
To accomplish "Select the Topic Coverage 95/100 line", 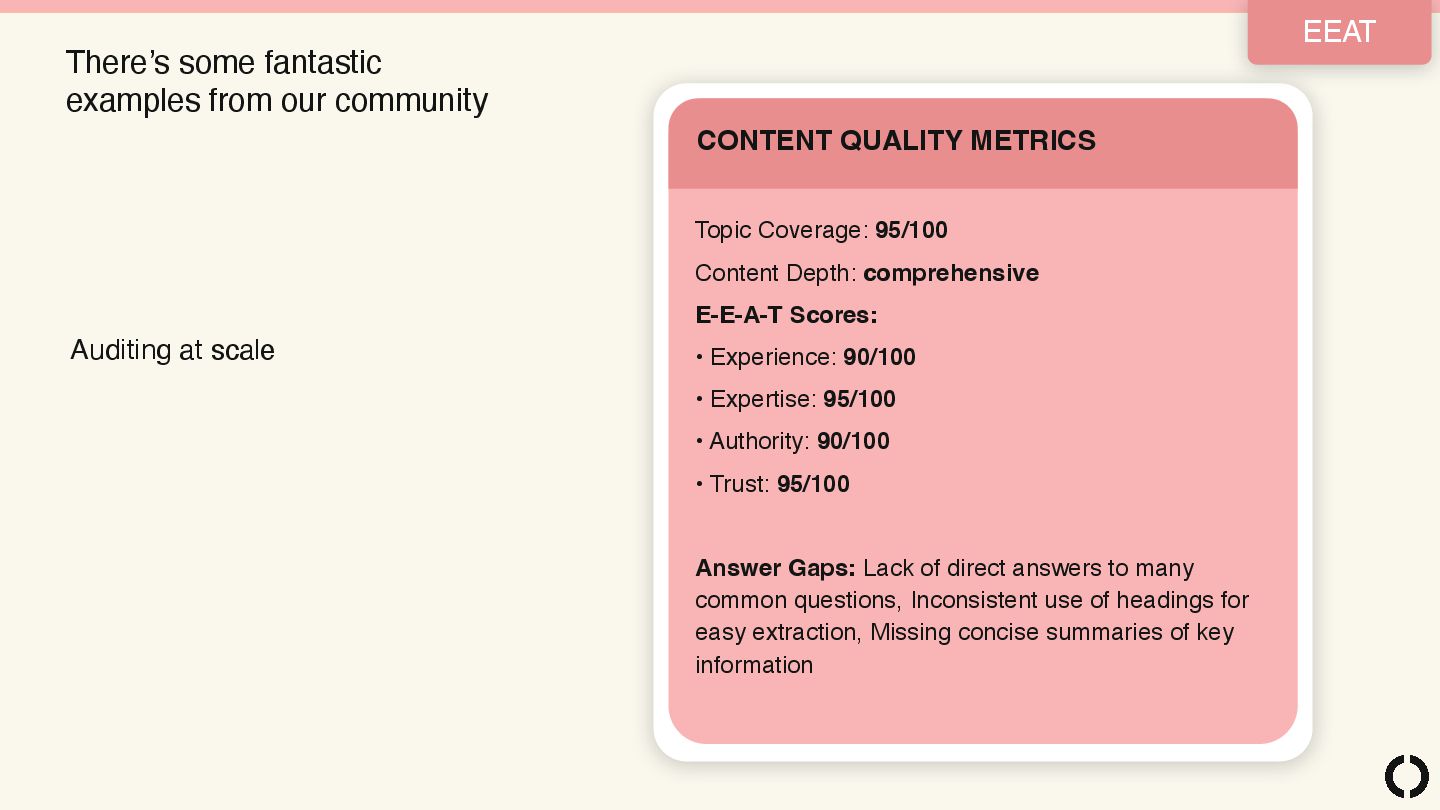I will pos(821,230).
